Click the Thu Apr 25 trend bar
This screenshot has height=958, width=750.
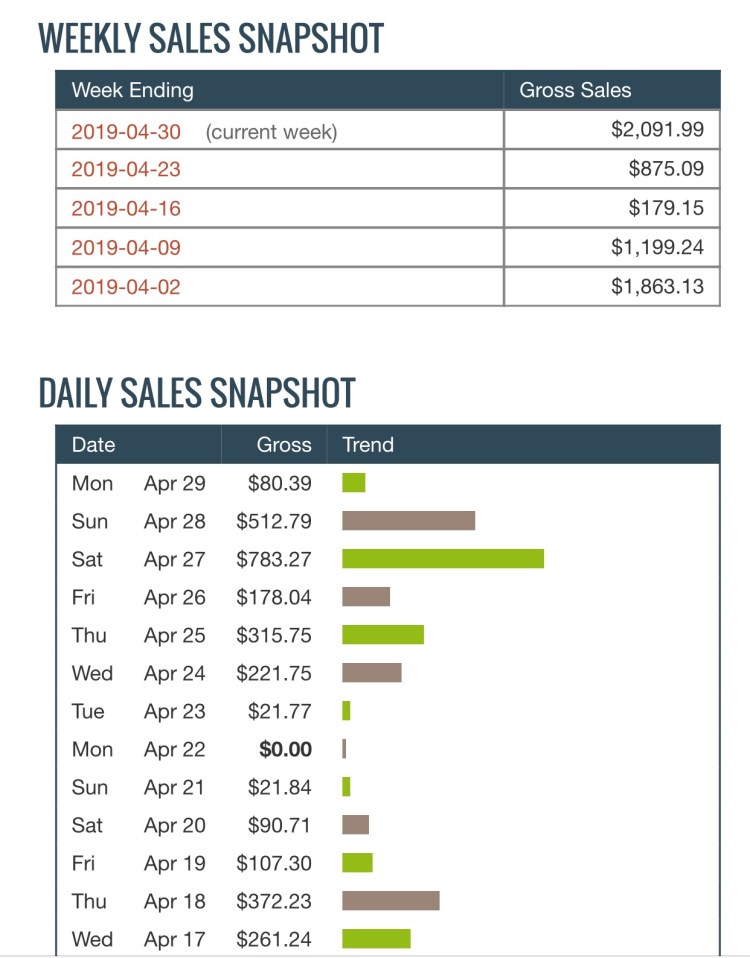[383, 635]
